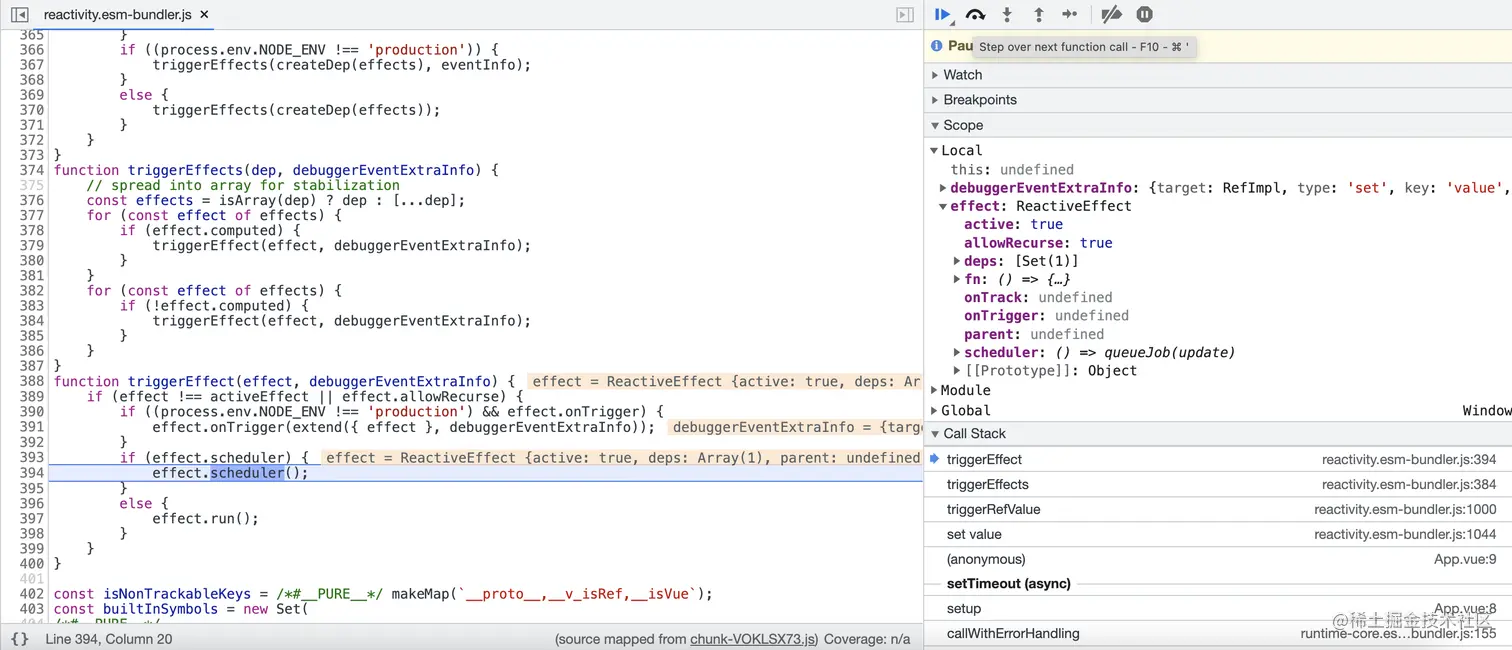Click 'onTrack: undefined' property
Image resolution: width=1512 pixels, height=650 pixels.
pyautogui.click(x=1038, y=298)
